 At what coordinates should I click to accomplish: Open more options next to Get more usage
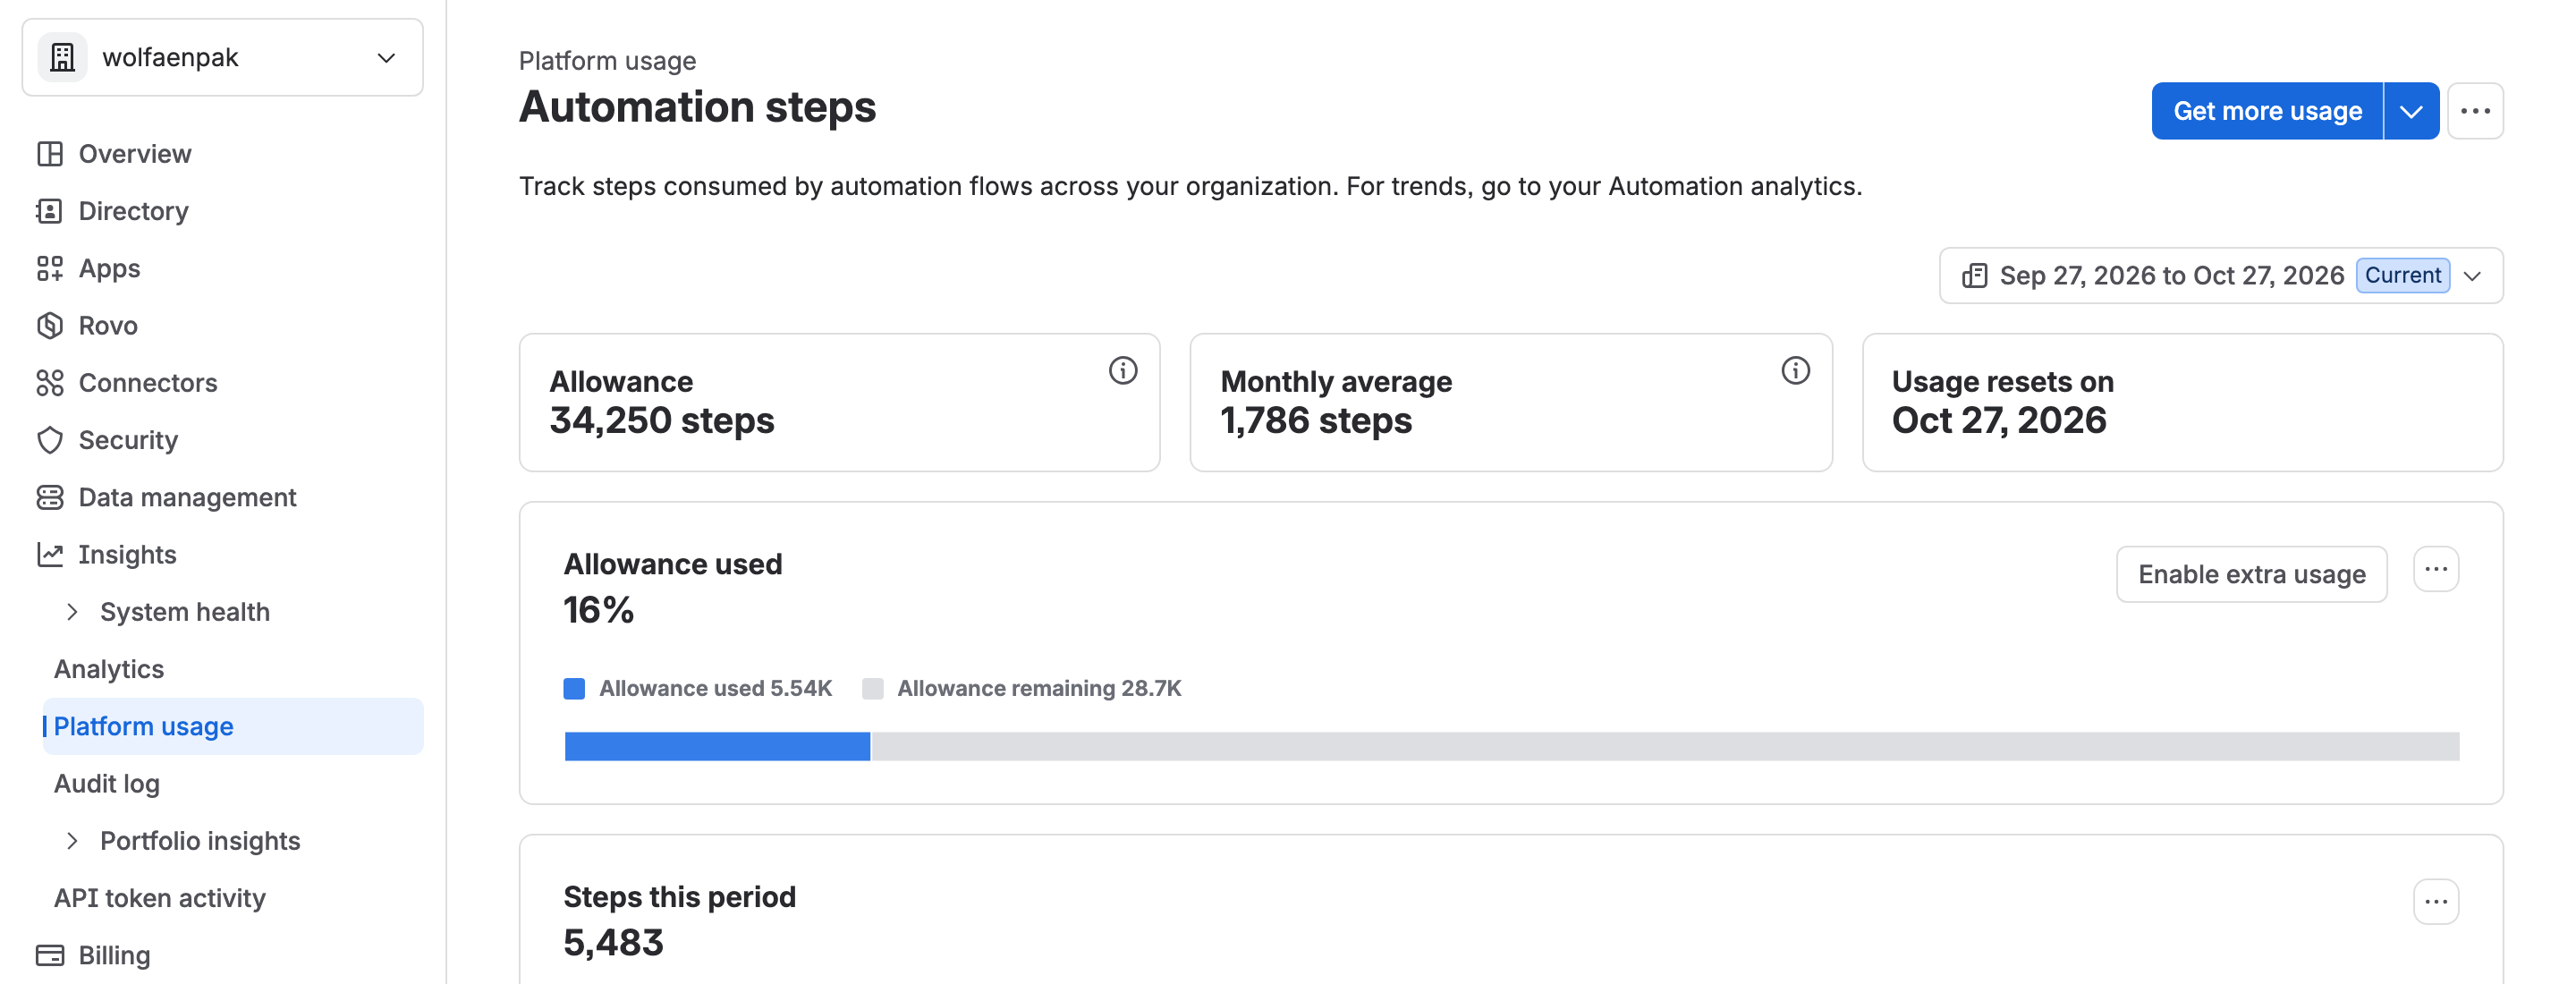2474,111
